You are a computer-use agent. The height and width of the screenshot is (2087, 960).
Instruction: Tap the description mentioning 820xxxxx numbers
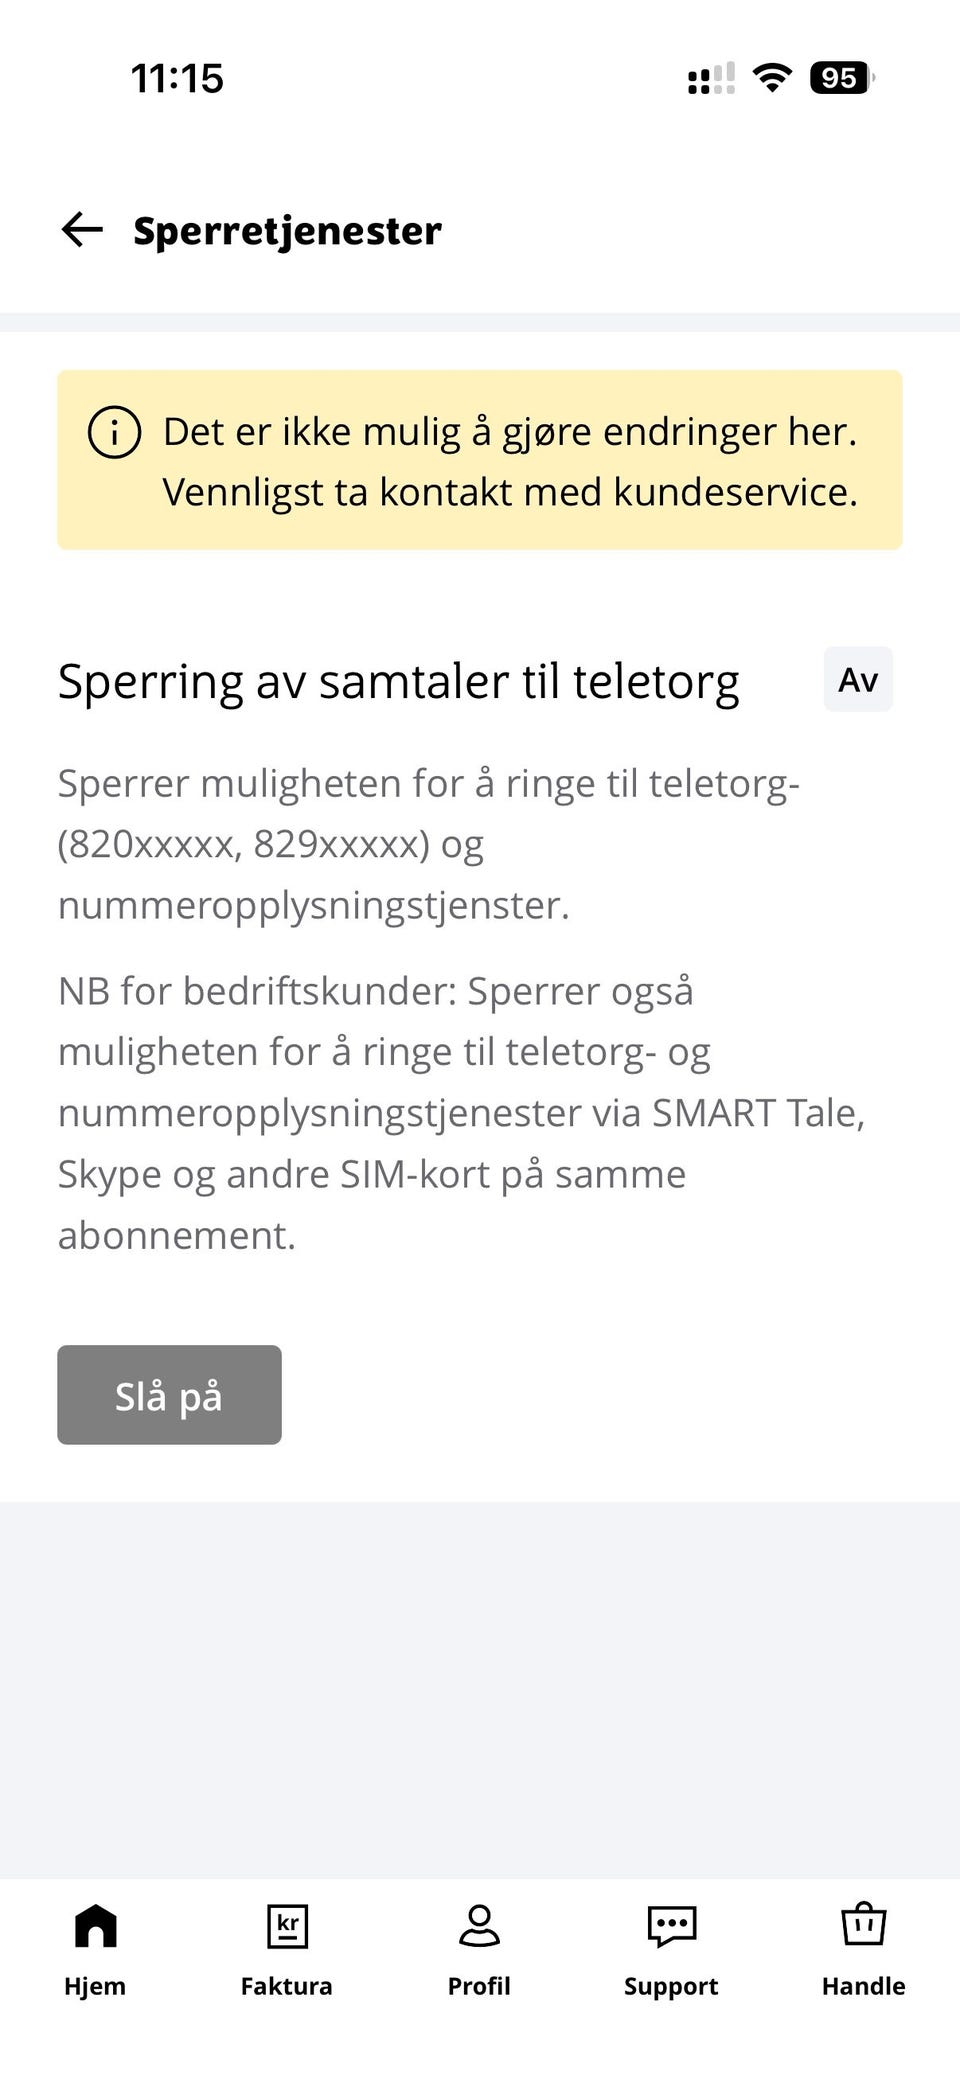428,844
